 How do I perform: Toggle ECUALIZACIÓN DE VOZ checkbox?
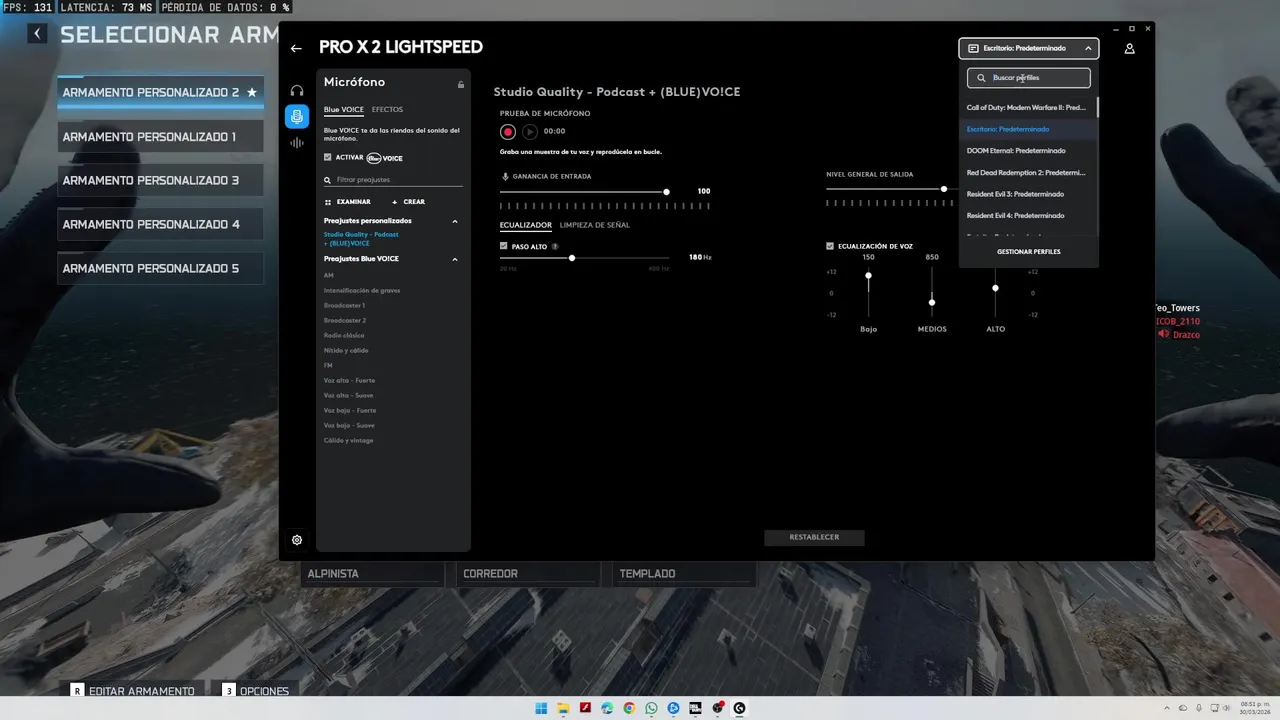(x=830, y=246)
